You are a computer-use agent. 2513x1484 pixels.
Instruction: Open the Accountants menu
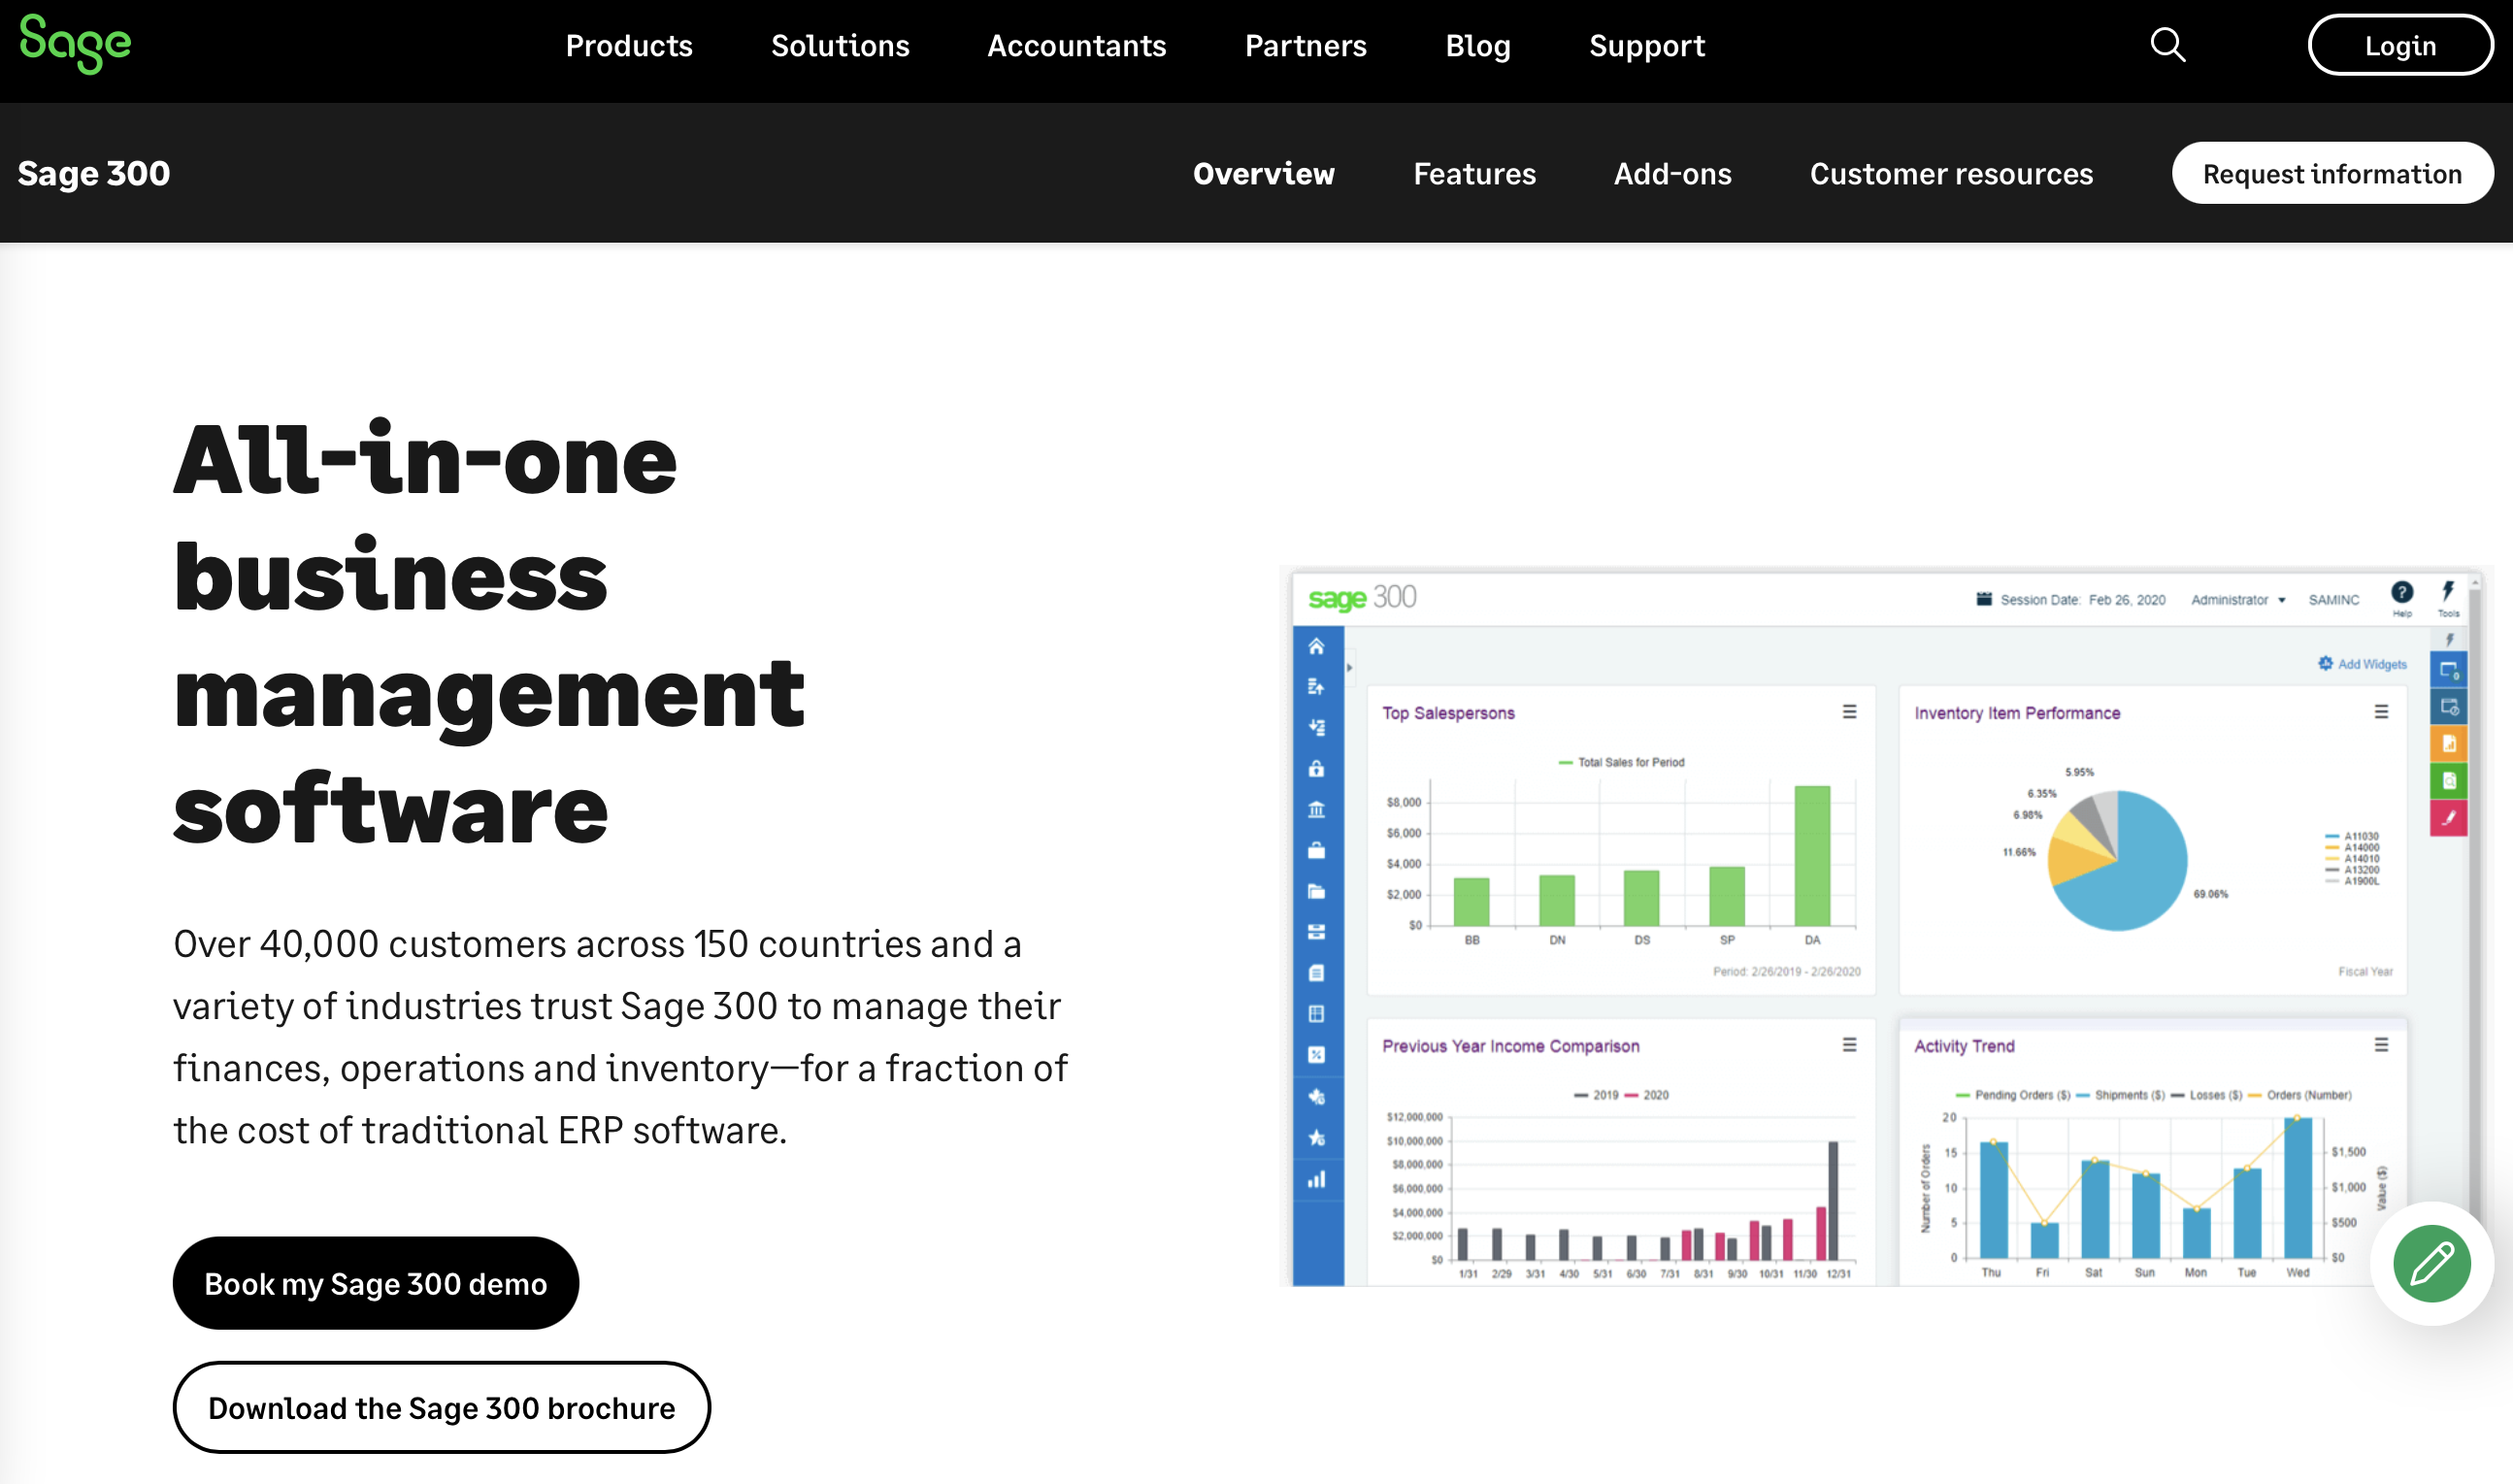click(1077, 46)
